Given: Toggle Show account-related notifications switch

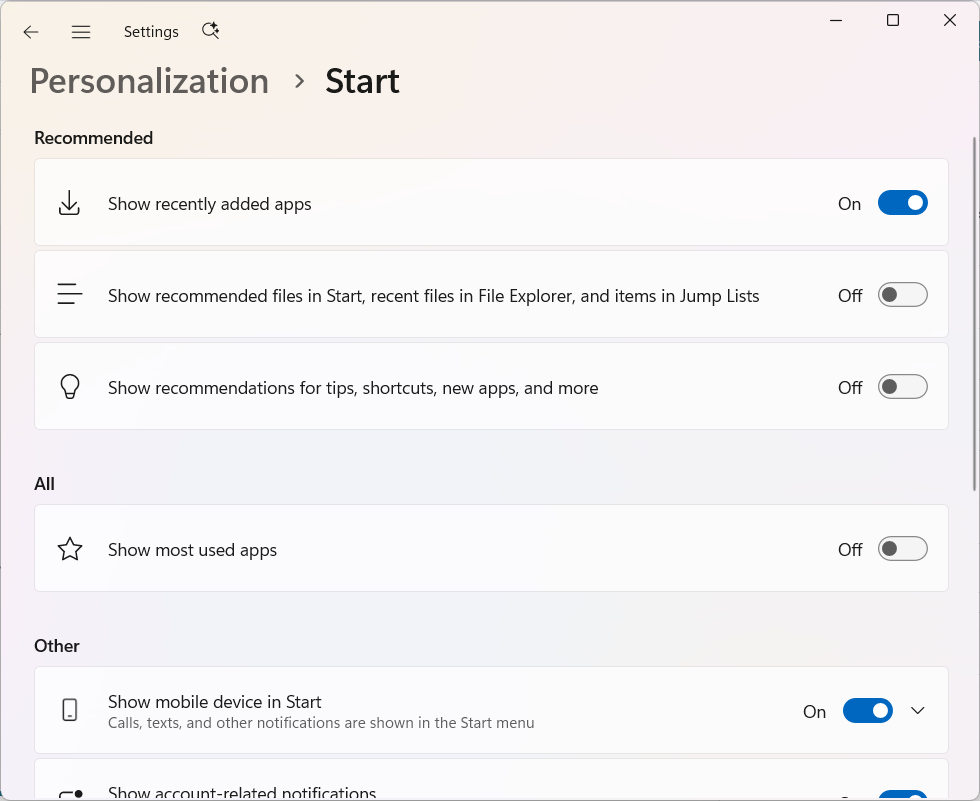Looking at the screenshot, I should pyautogui.click(x=902, y=795).
